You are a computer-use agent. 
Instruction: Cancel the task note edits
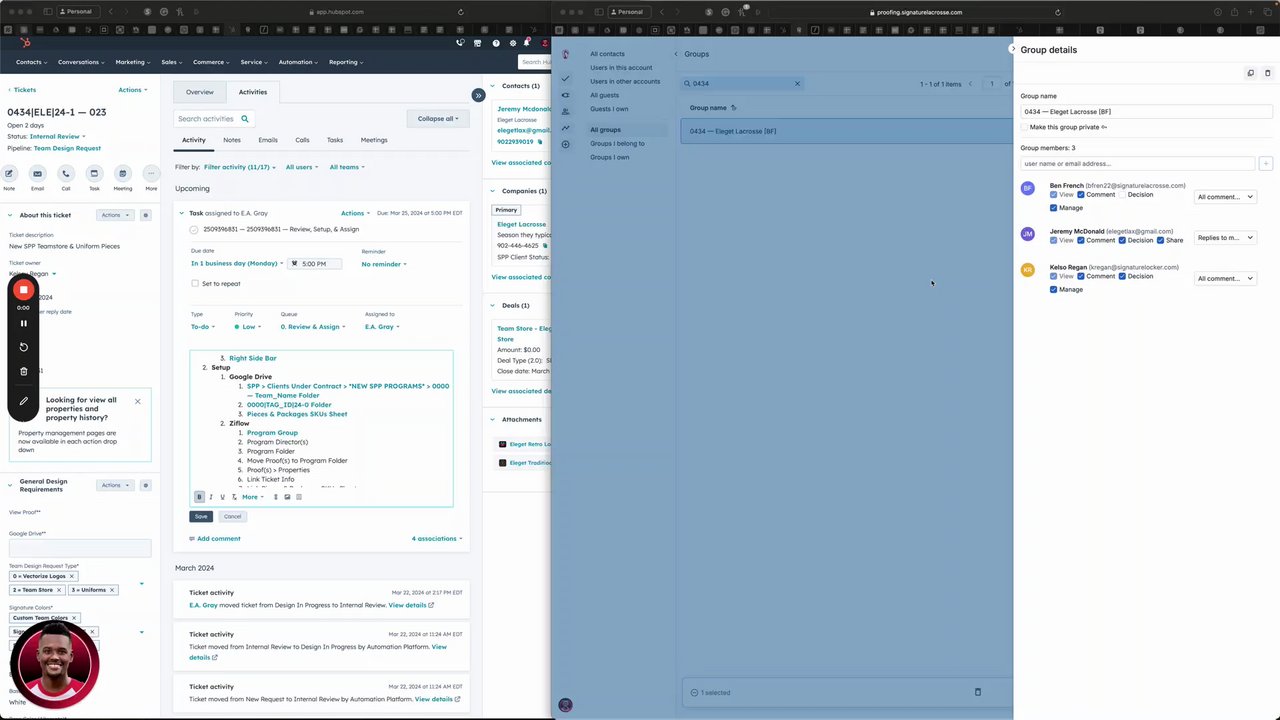pyautogui.click(x=232, y=516)
